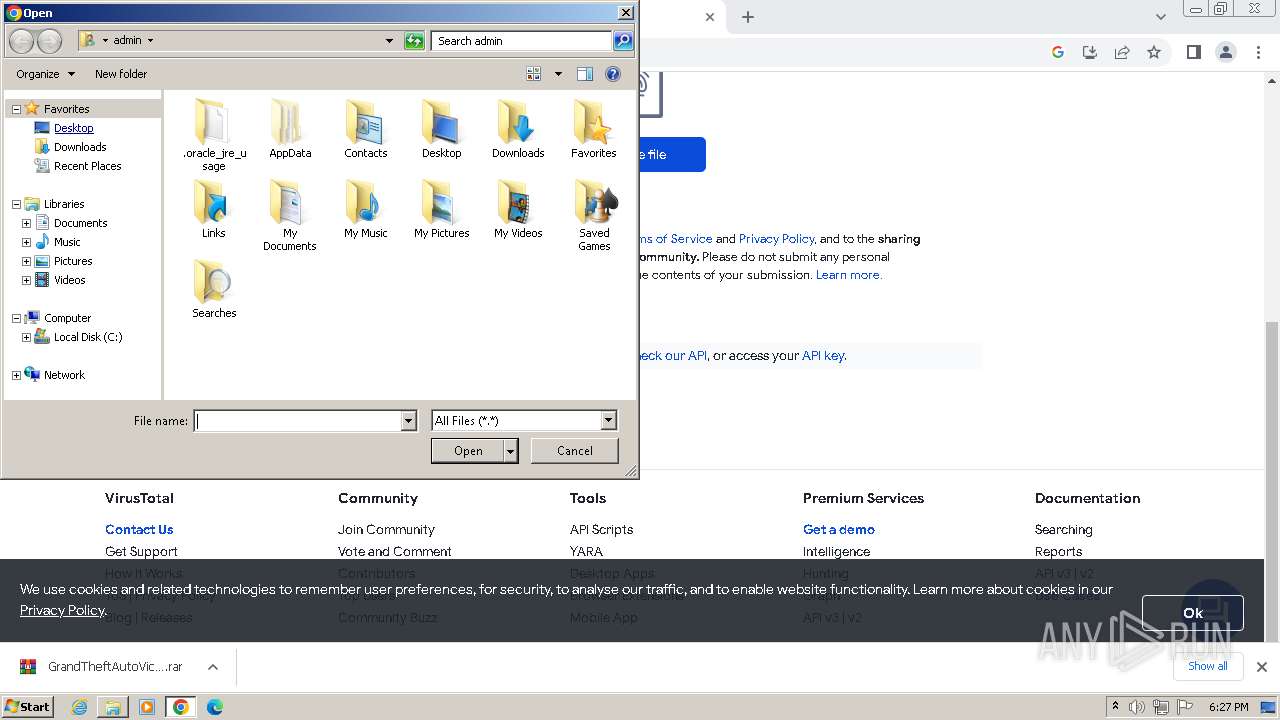1280x720 pixels.
Task: Open the views dropdown arrow
Action: pos(558,74)
